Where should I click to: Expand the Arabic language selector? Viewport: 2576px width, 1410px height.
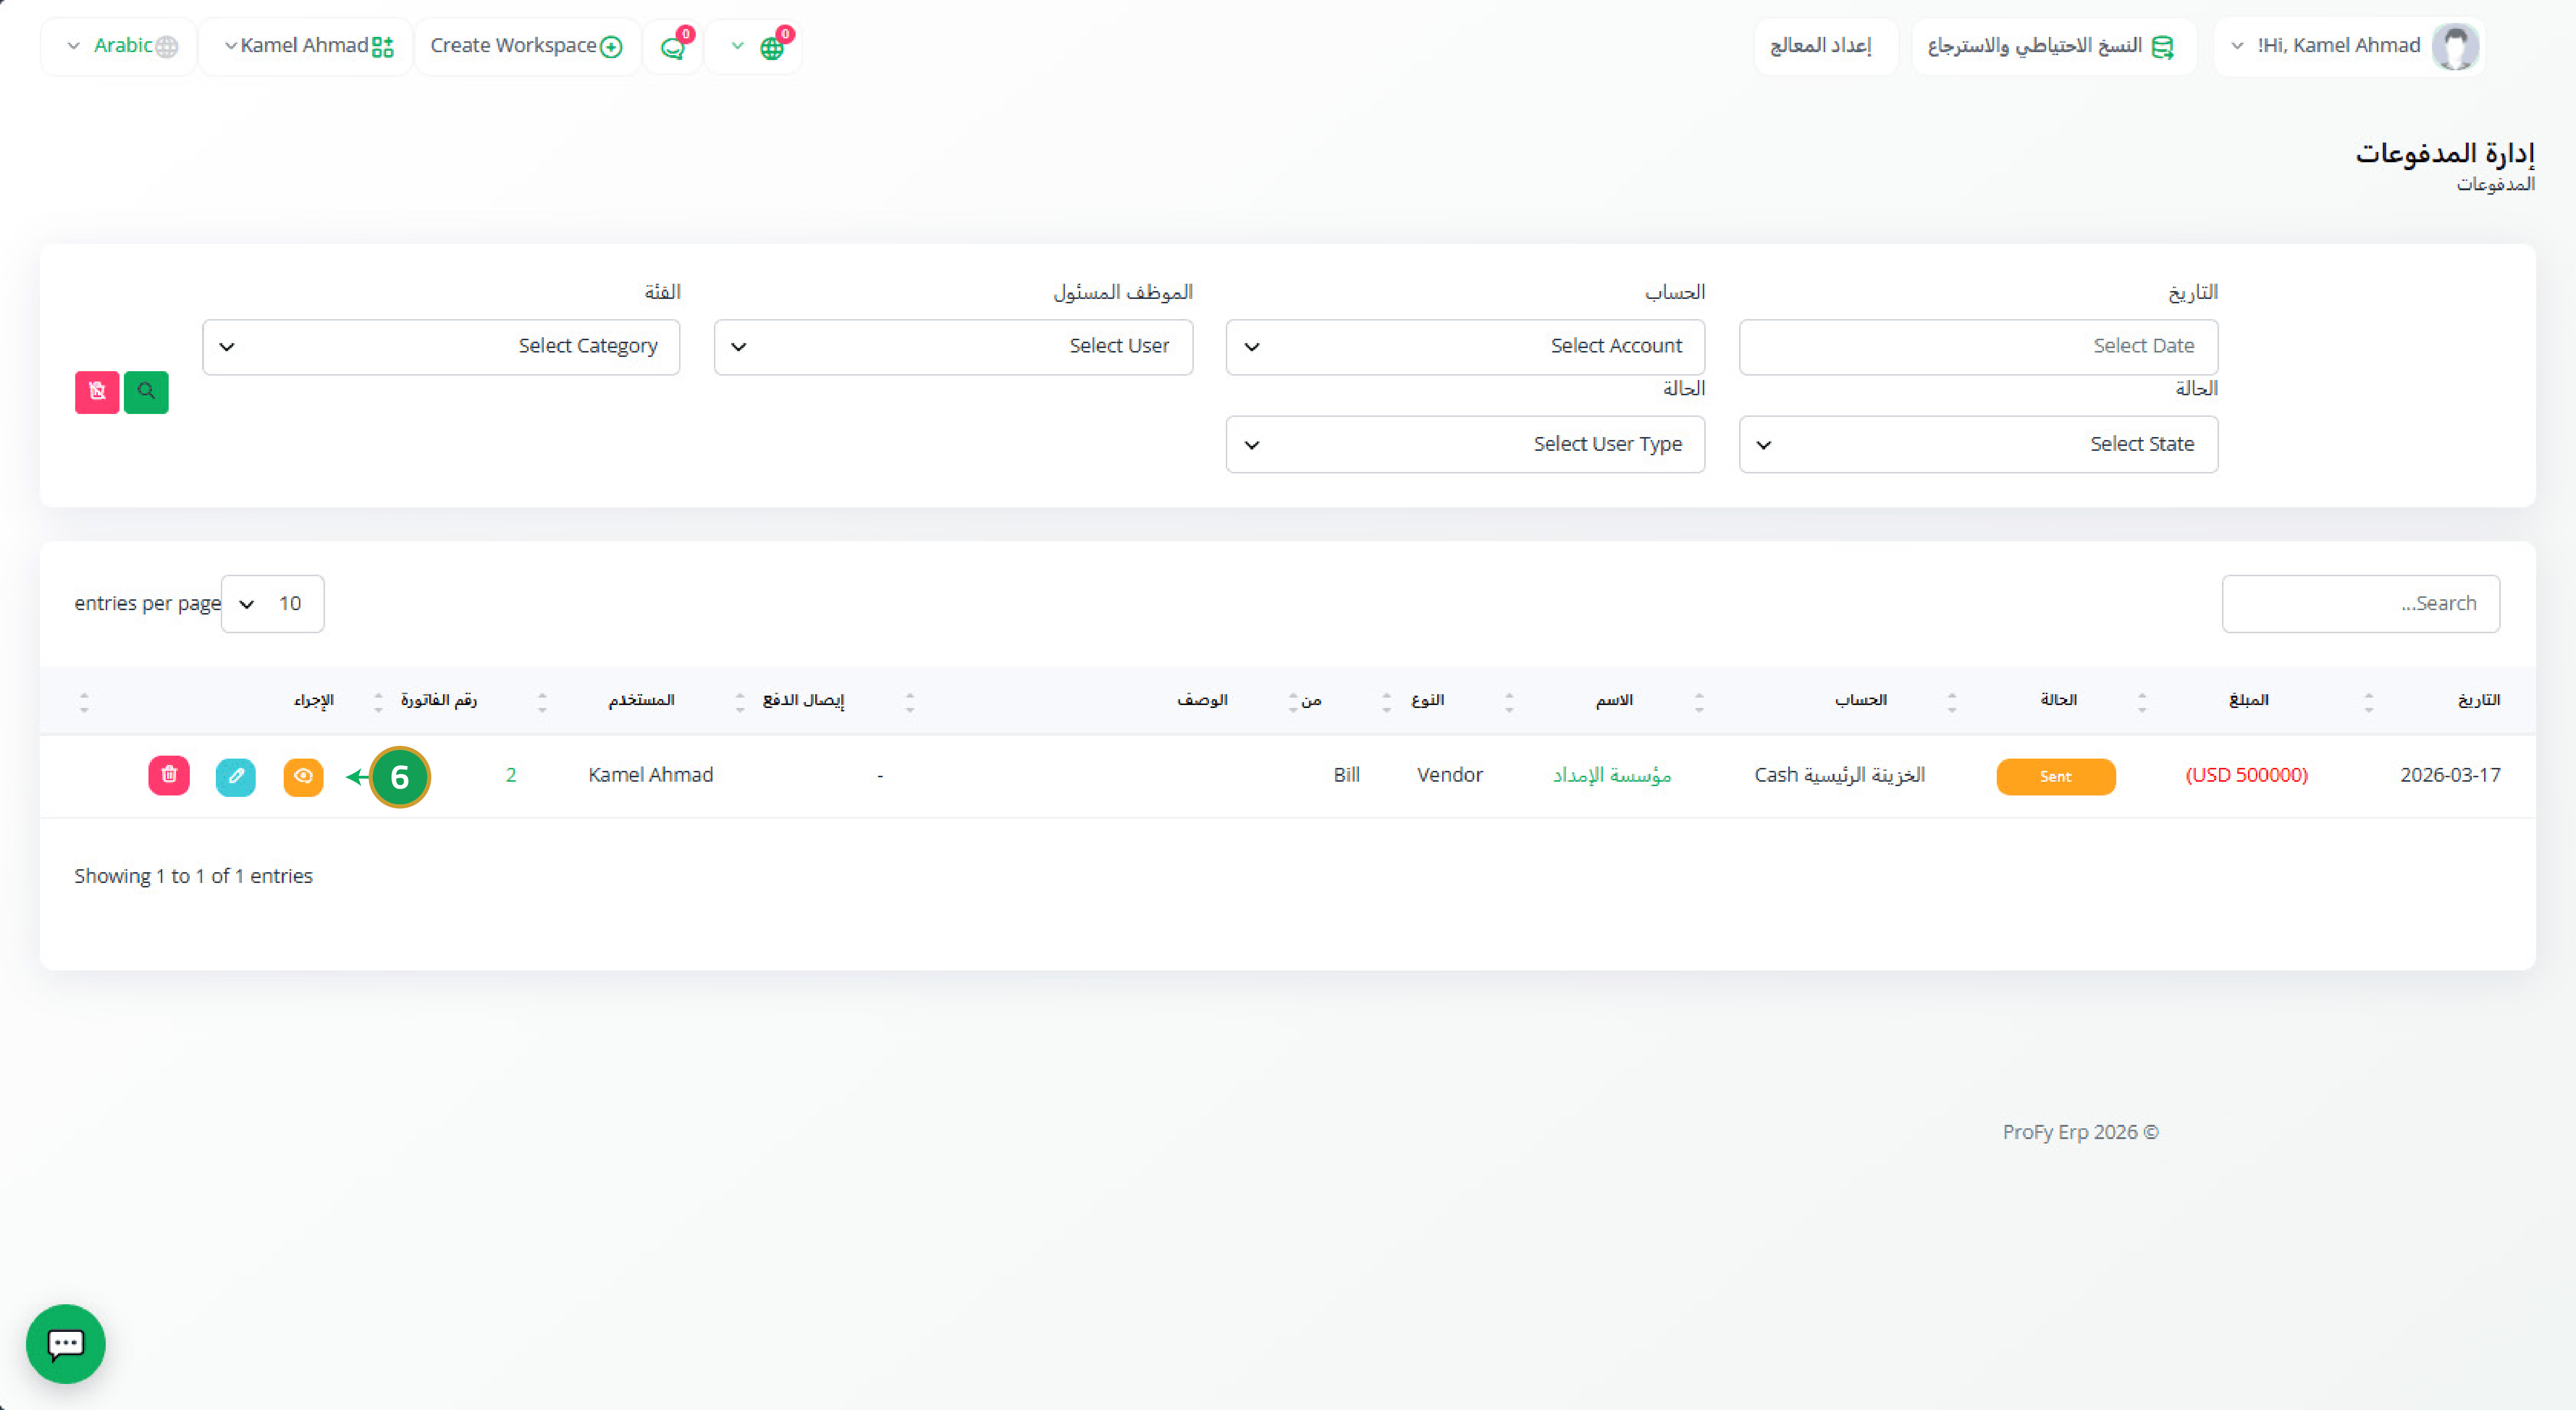tap(118, 46)
